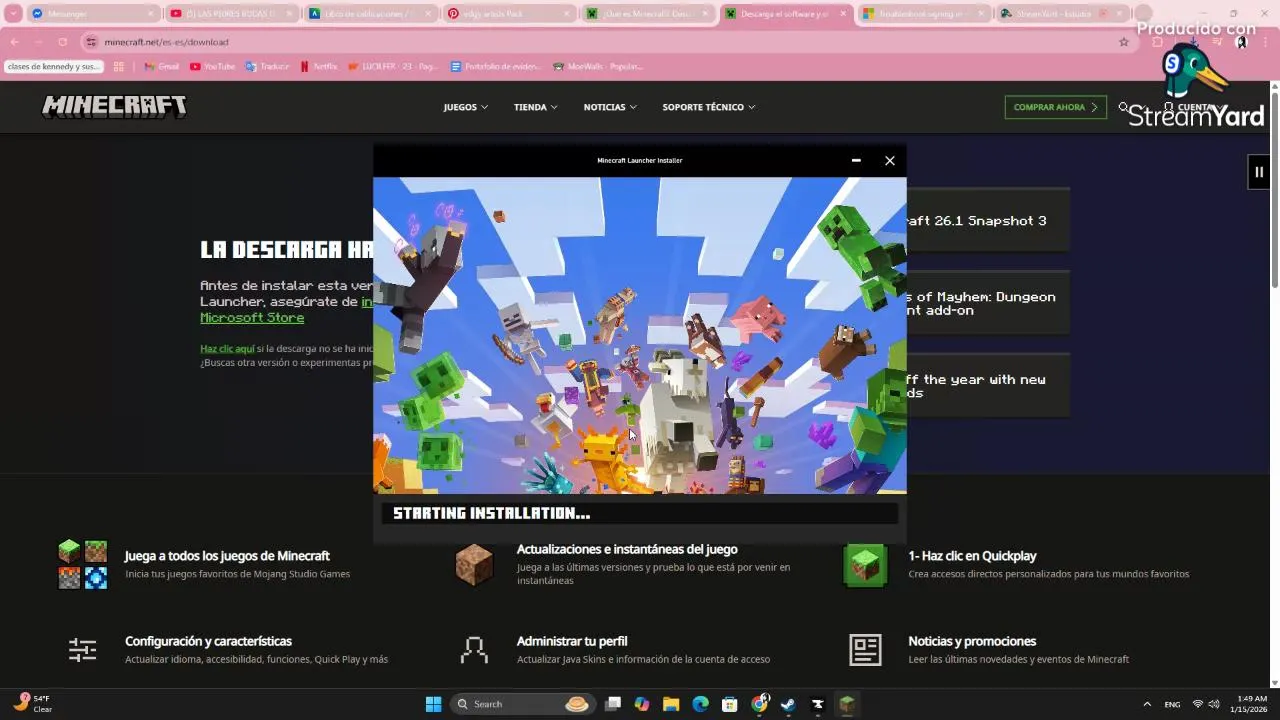Switch to the LAS PEORES BODAS YouTube tab
Screen dimensions: 1280x720
(231, 14)
